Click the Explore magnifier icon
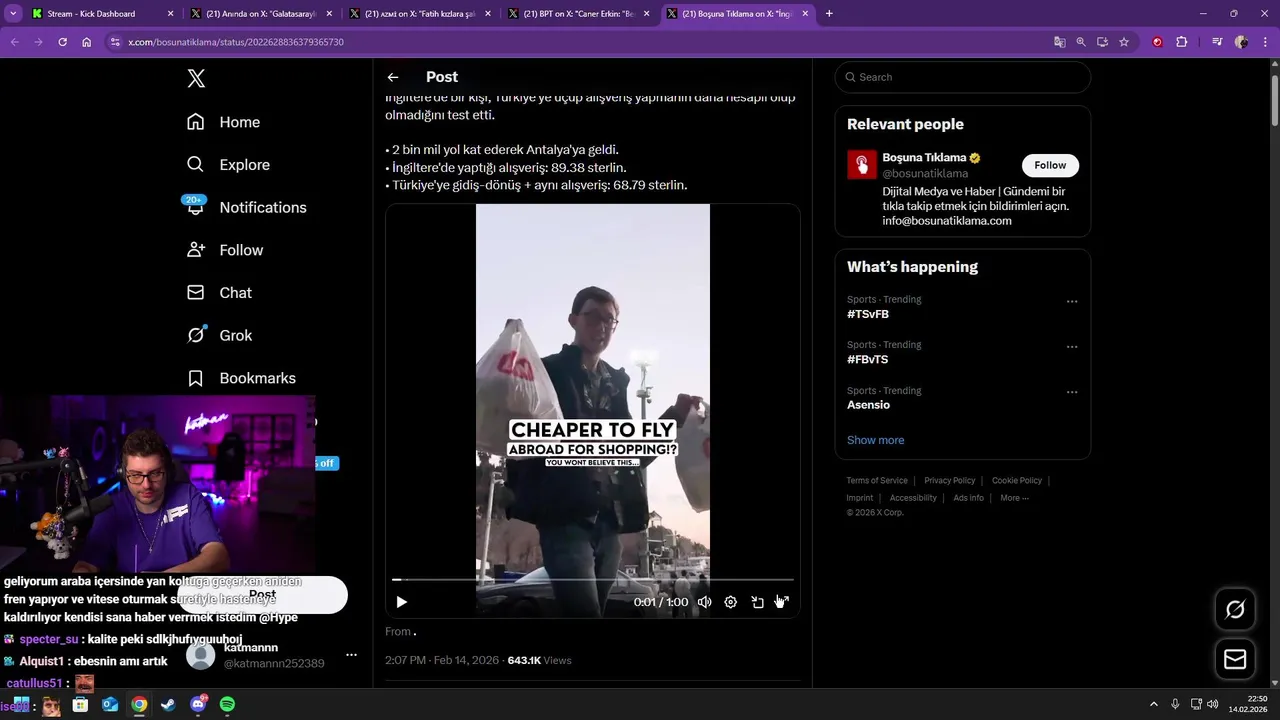Screen dimensions: 1280x720 click(196, 165)
